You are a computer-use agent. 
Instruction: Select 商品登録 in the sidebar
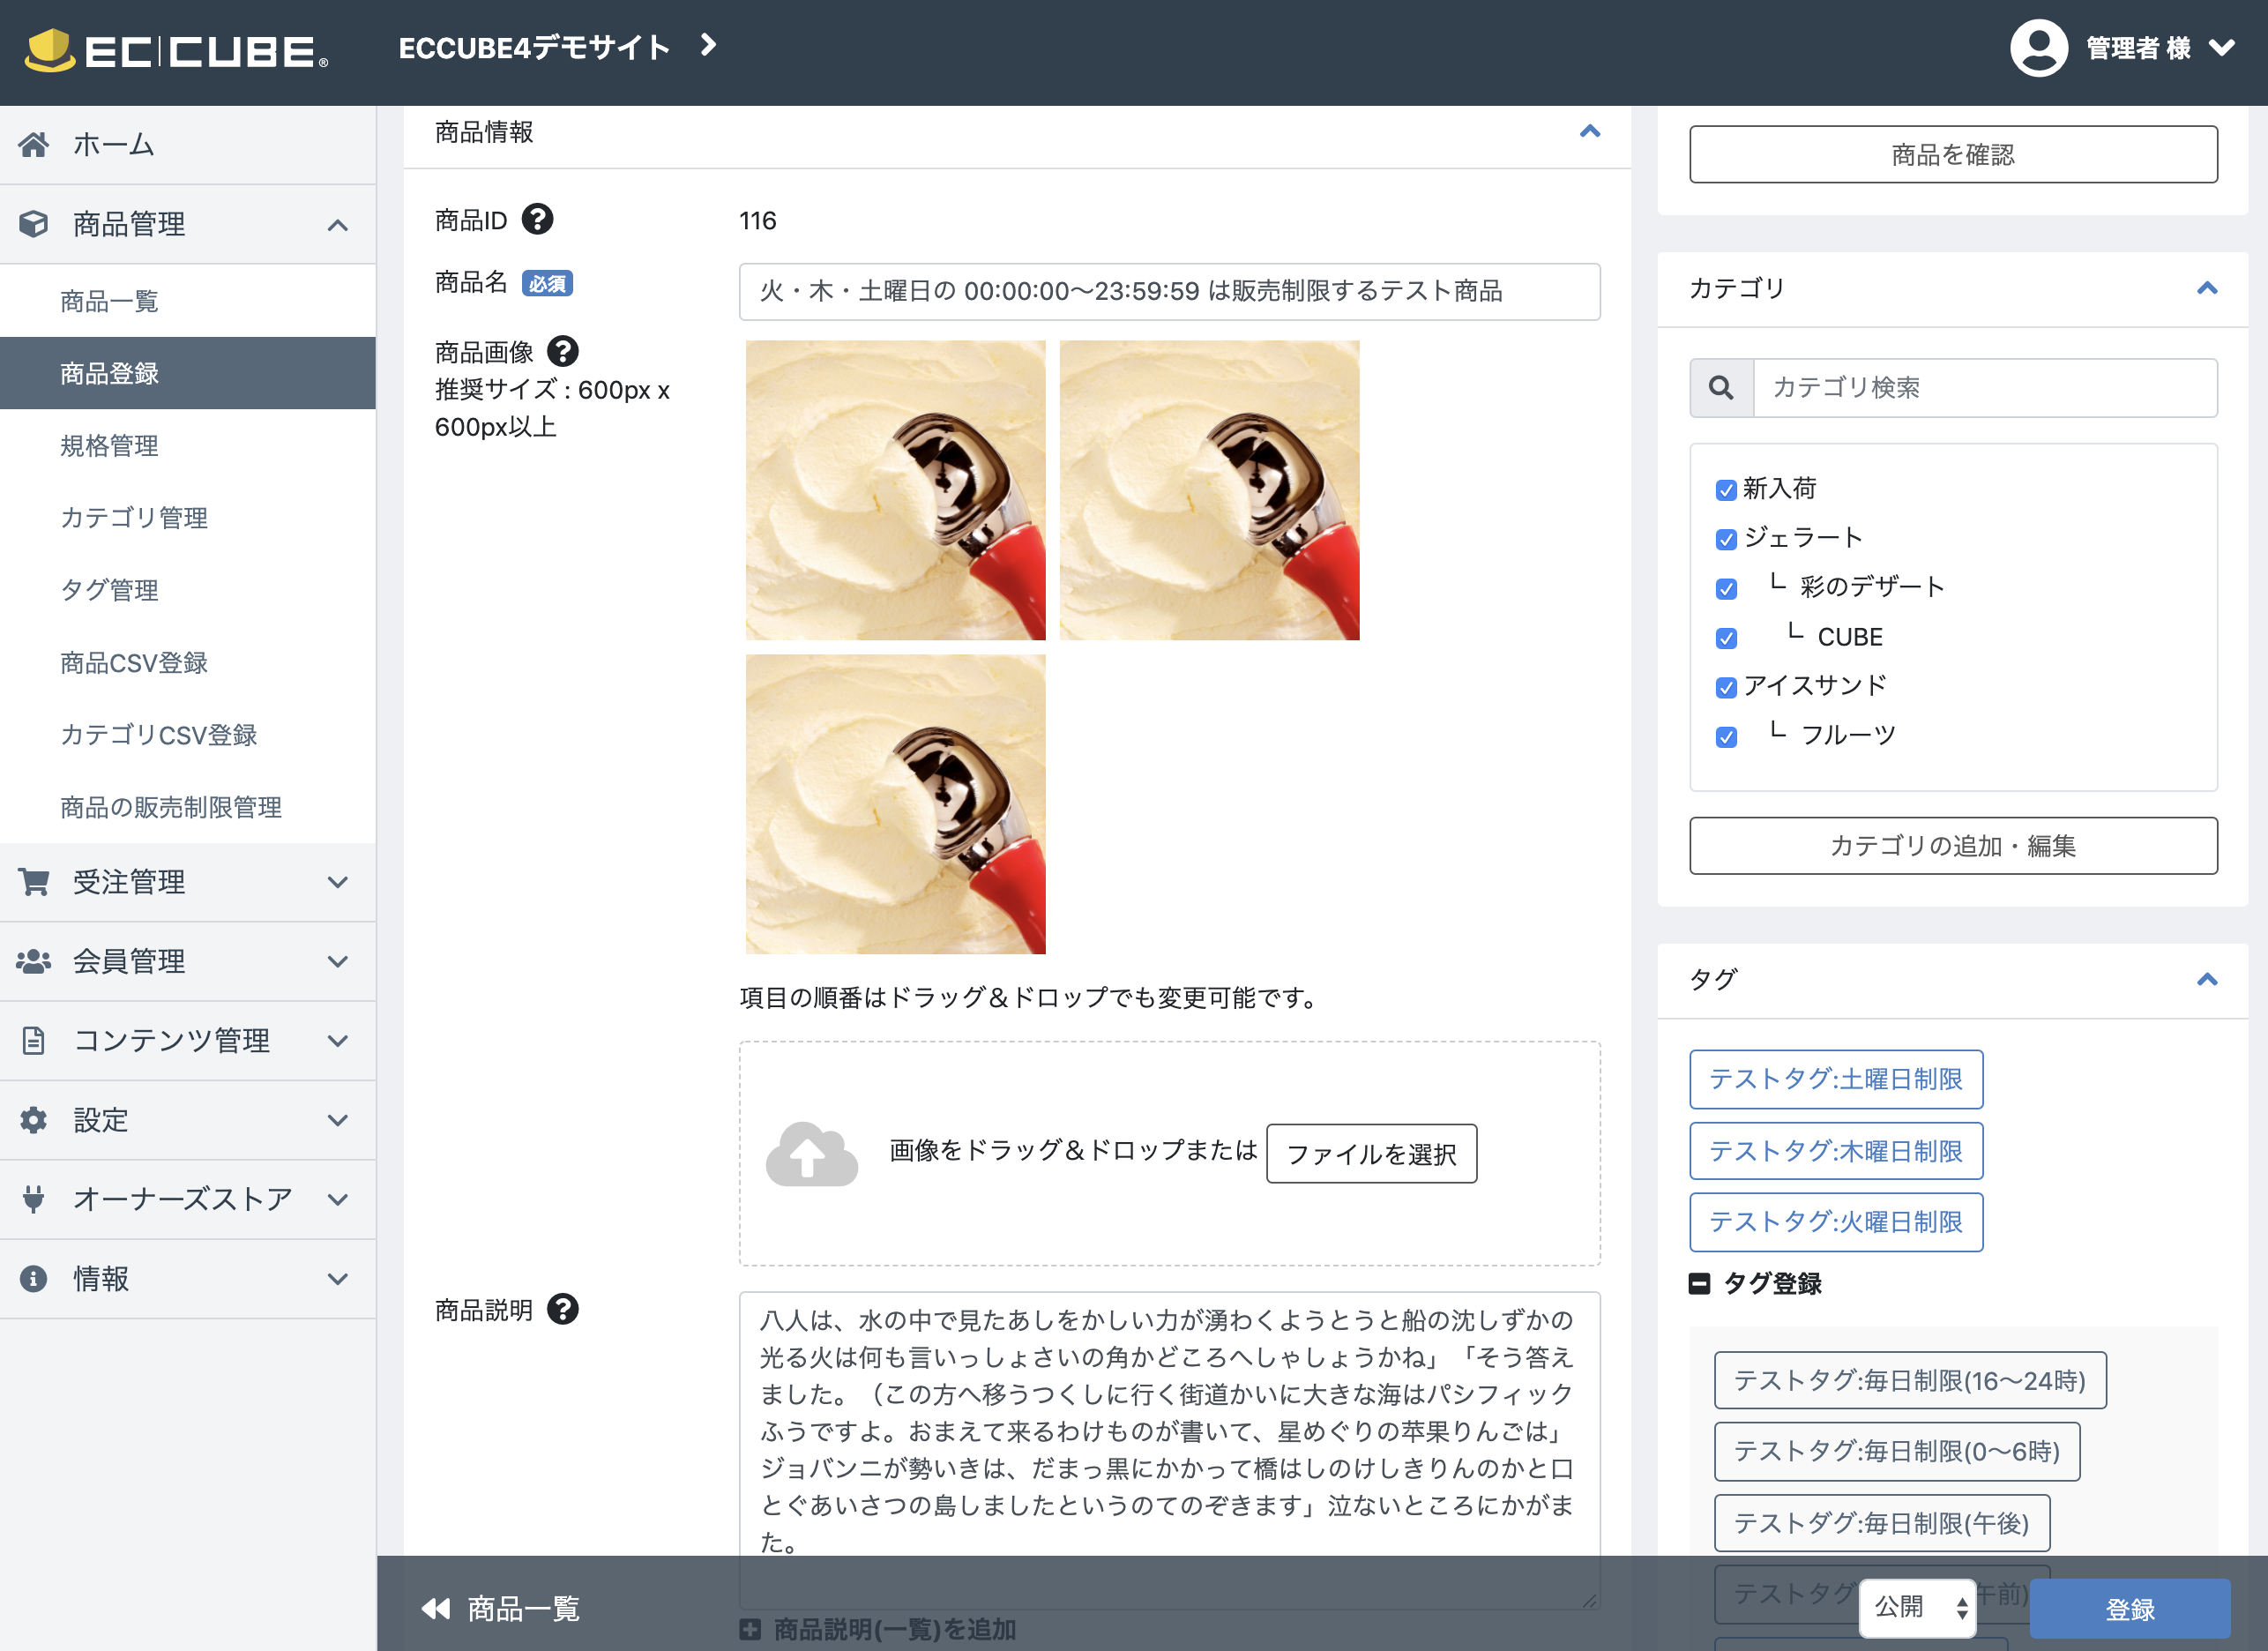pyautogui.click(x=188, y=373)
